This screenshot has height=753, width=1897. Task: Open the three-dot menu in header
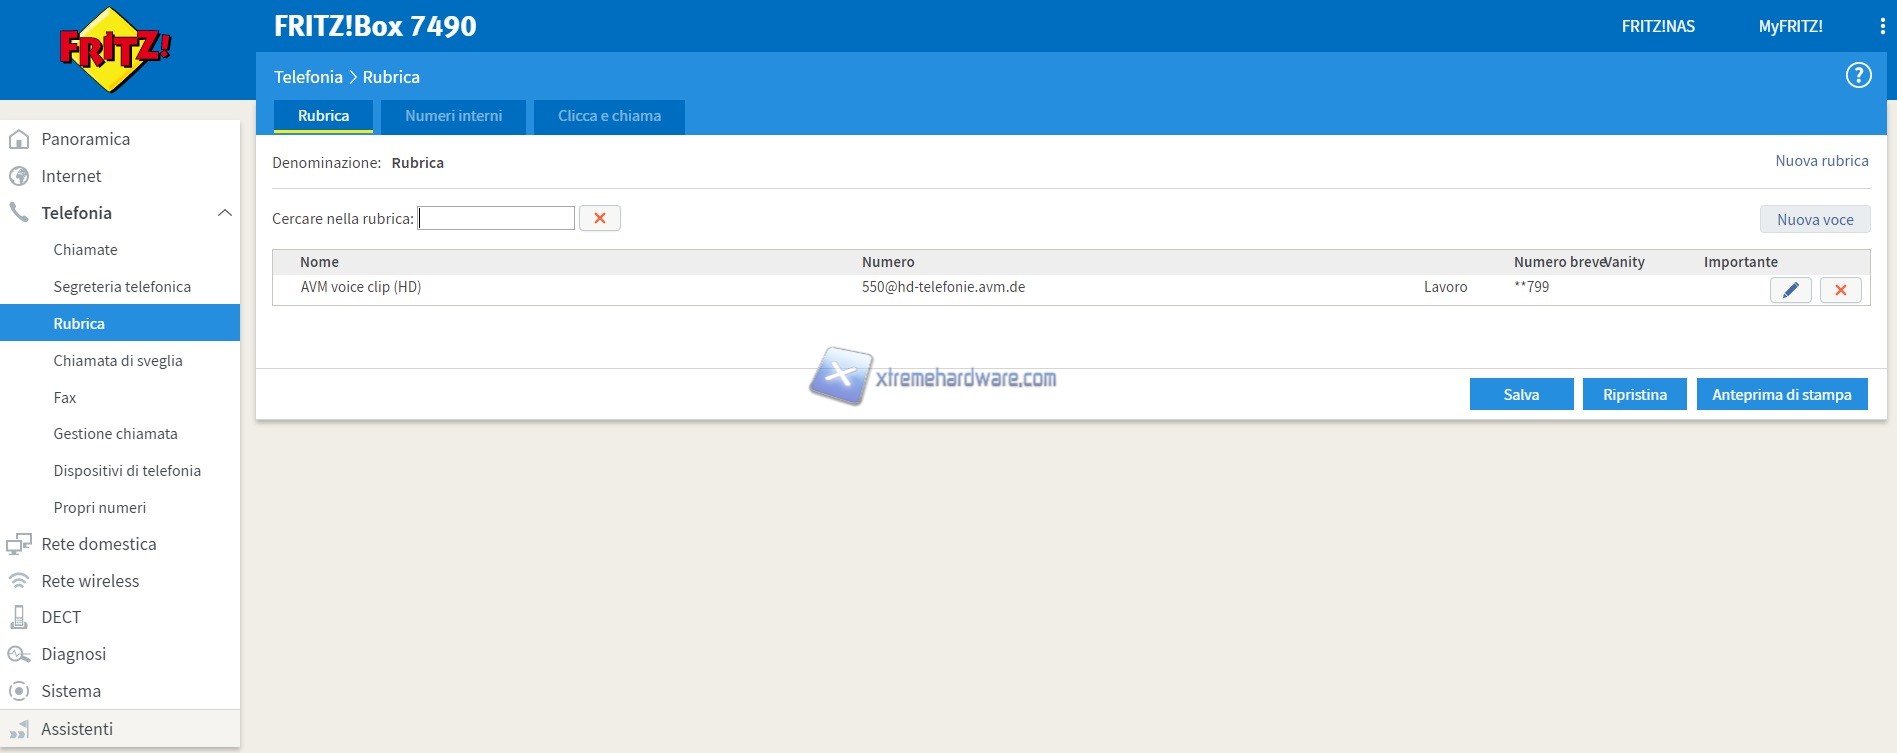tap(1882, 27)
